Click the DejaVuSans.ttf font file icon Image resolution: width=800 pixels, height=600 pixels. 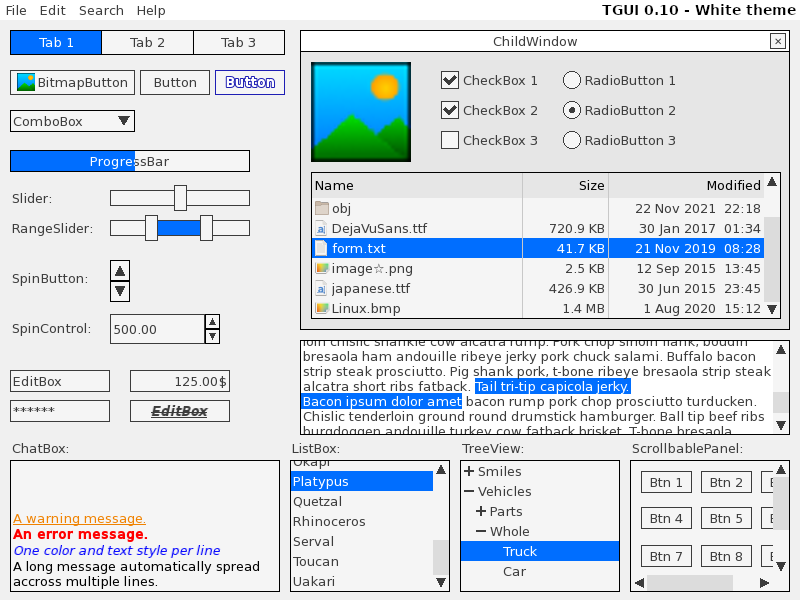click(320, 228)
